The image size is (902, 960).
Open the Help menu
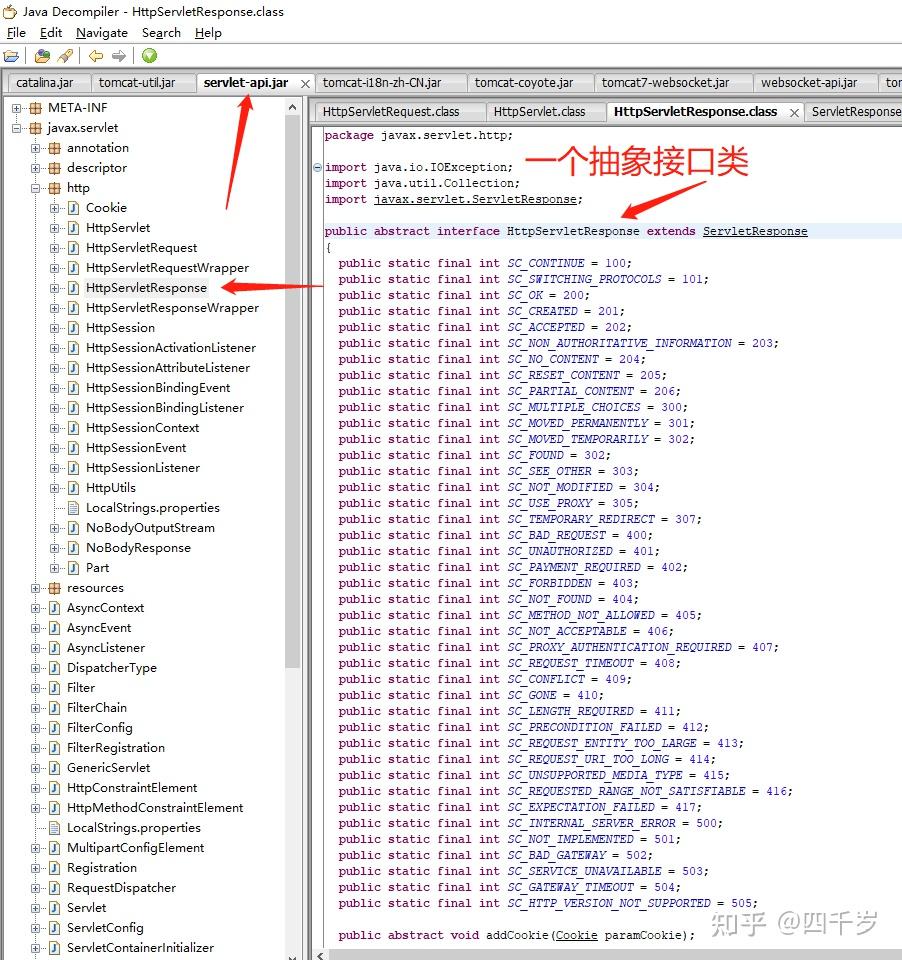coord(208,33)
